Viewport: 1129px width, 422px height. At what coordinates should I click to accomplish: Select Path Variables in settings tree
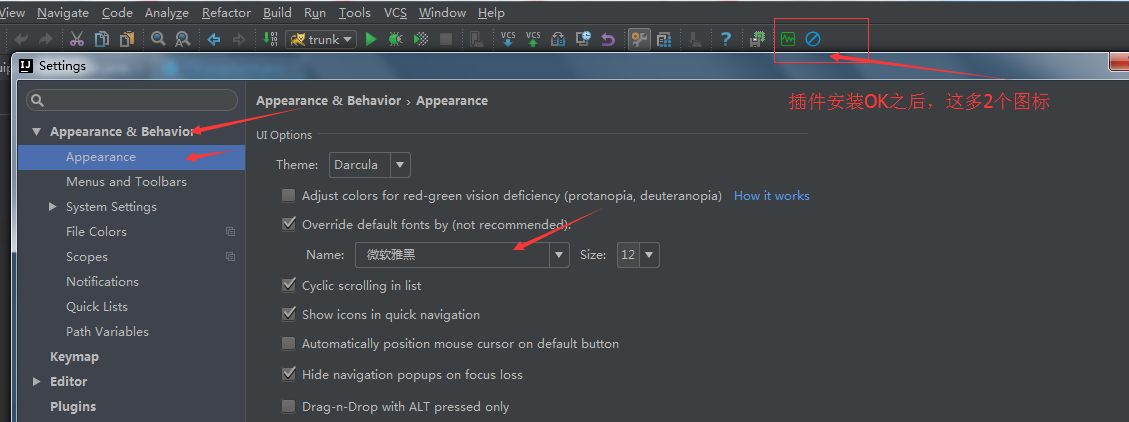pos(107,332)
